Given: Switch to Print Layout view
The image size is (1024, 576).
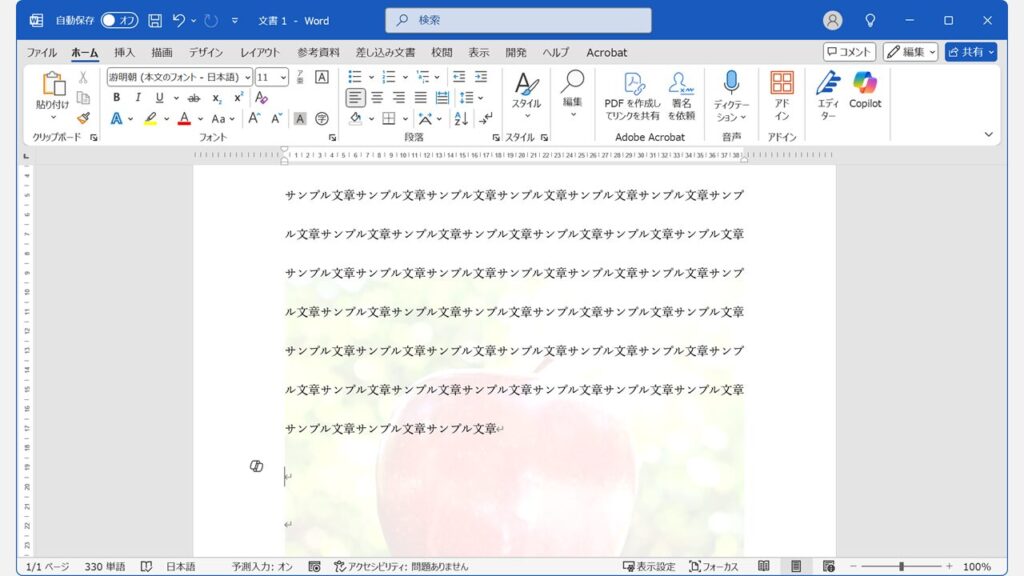Looking at the screenshot, I should 796,566.
